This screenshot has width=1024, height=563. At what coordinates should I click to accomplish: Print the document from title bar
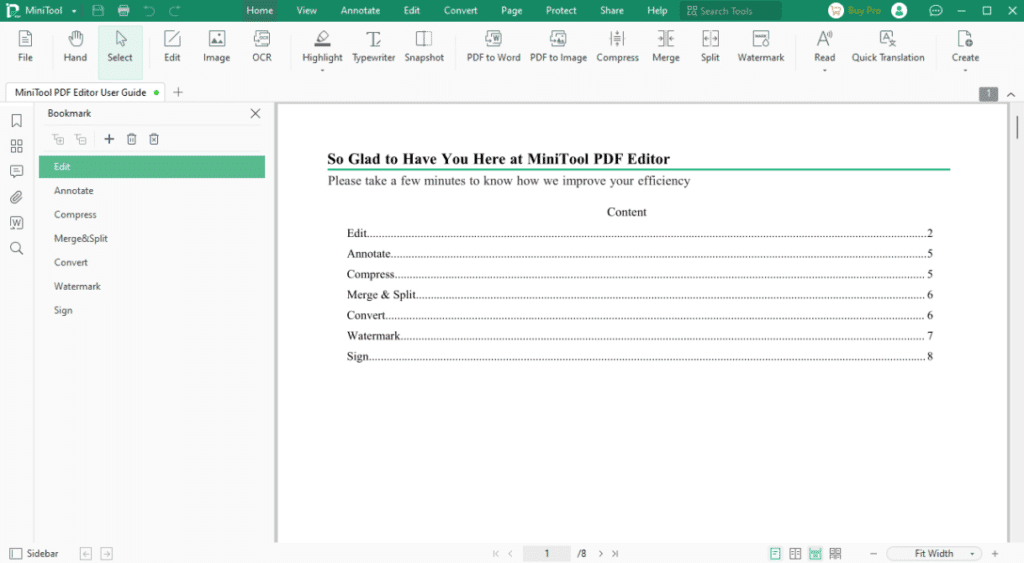point(123,10)
